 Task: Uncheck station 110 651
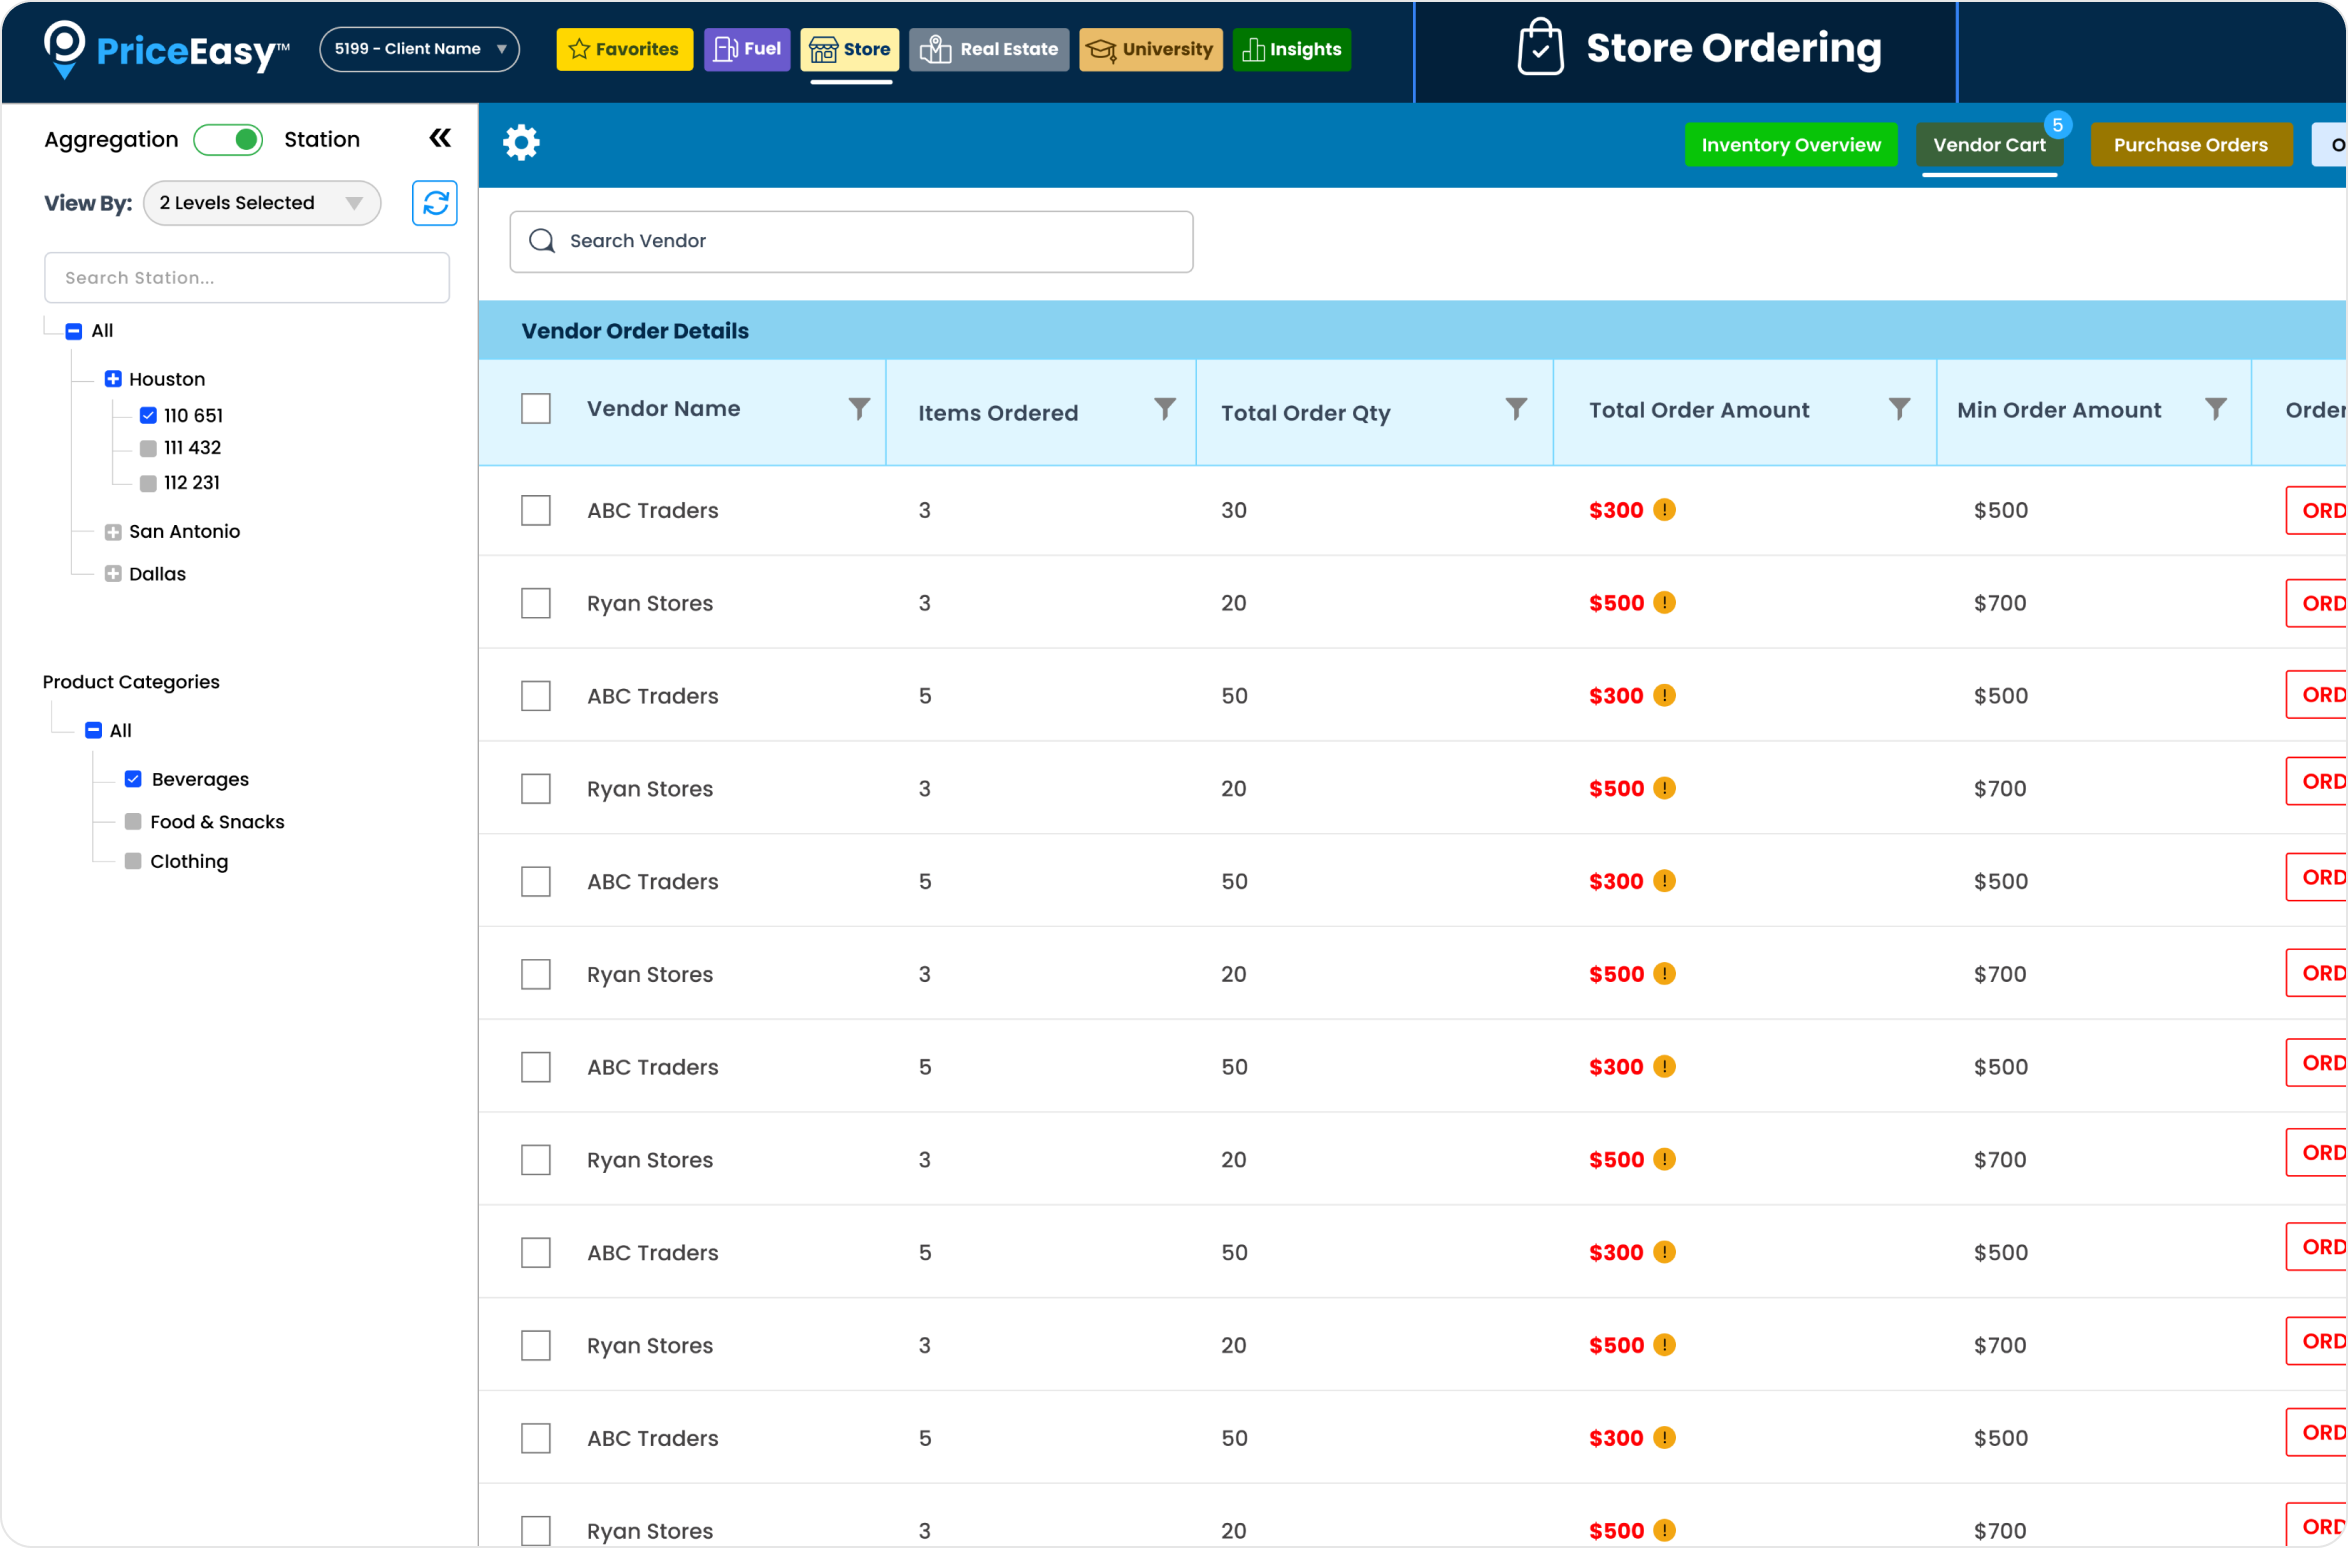pos(148,415)
